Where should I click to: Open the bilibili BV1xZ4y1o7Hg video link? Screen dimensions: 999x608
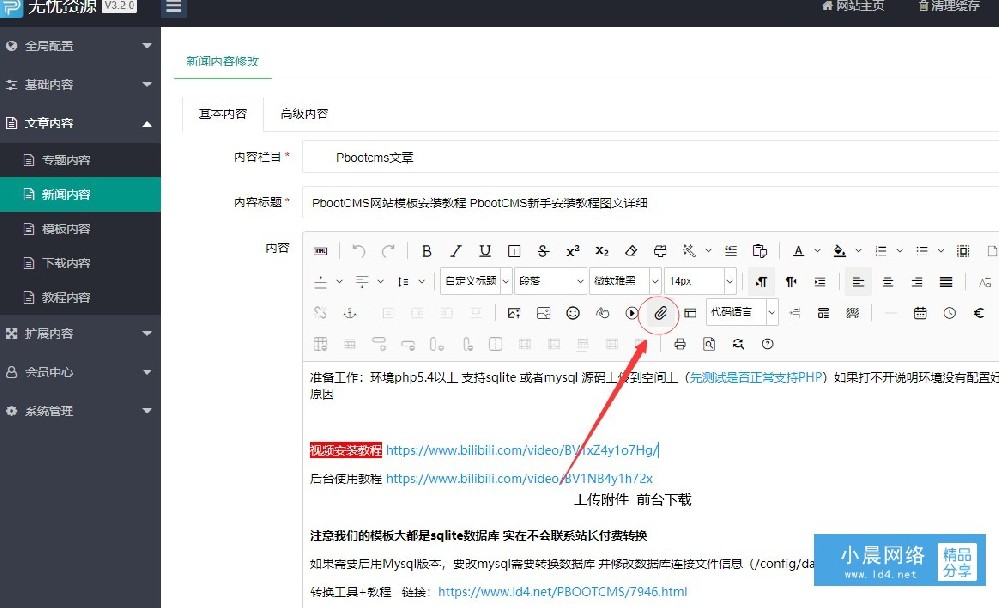pos(521,451)
